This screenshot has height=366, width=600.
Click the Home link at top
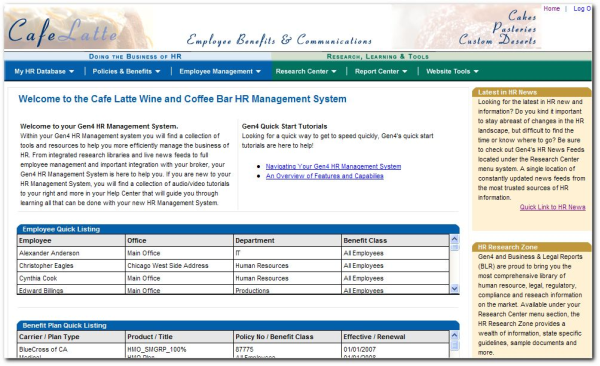coord(551,8)
